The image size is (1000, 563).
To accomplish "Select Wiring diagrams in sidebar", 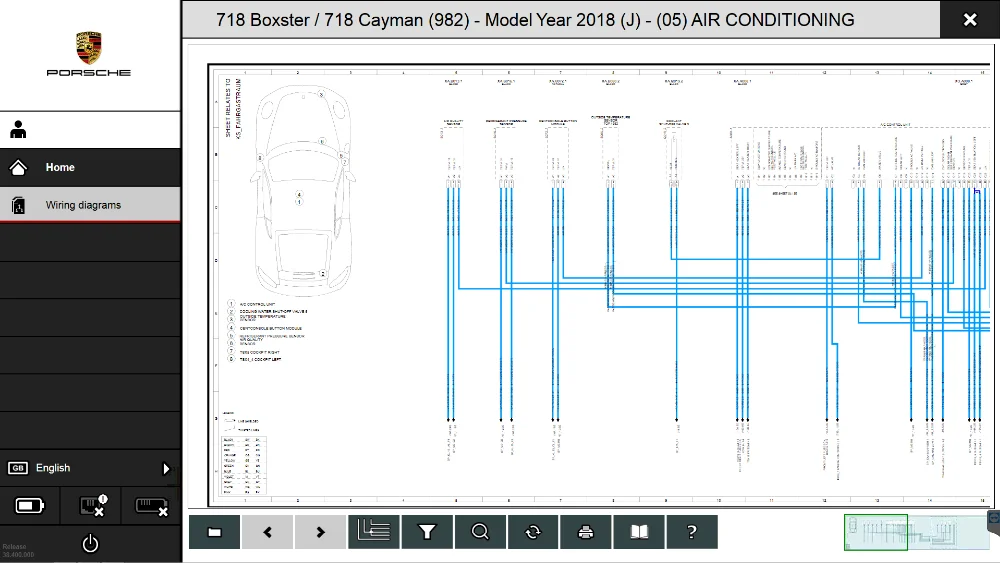I will click(90, 205).
